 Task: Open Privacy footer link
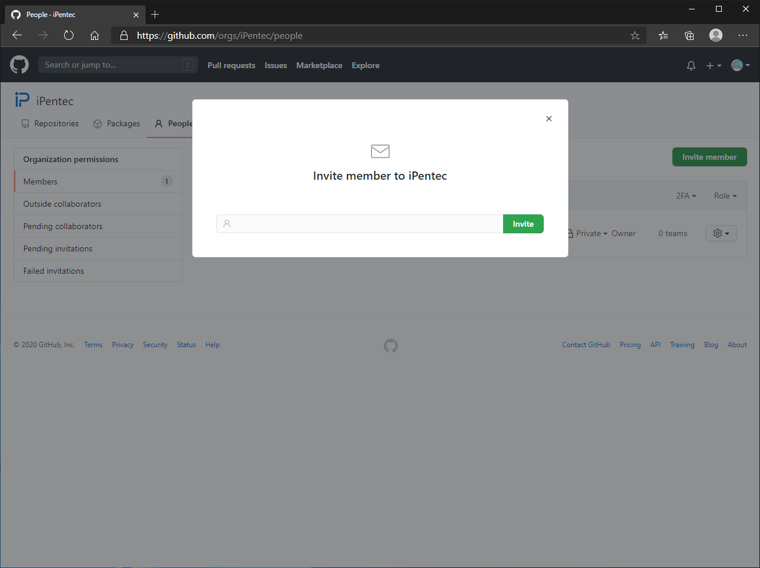pos(123,345)
